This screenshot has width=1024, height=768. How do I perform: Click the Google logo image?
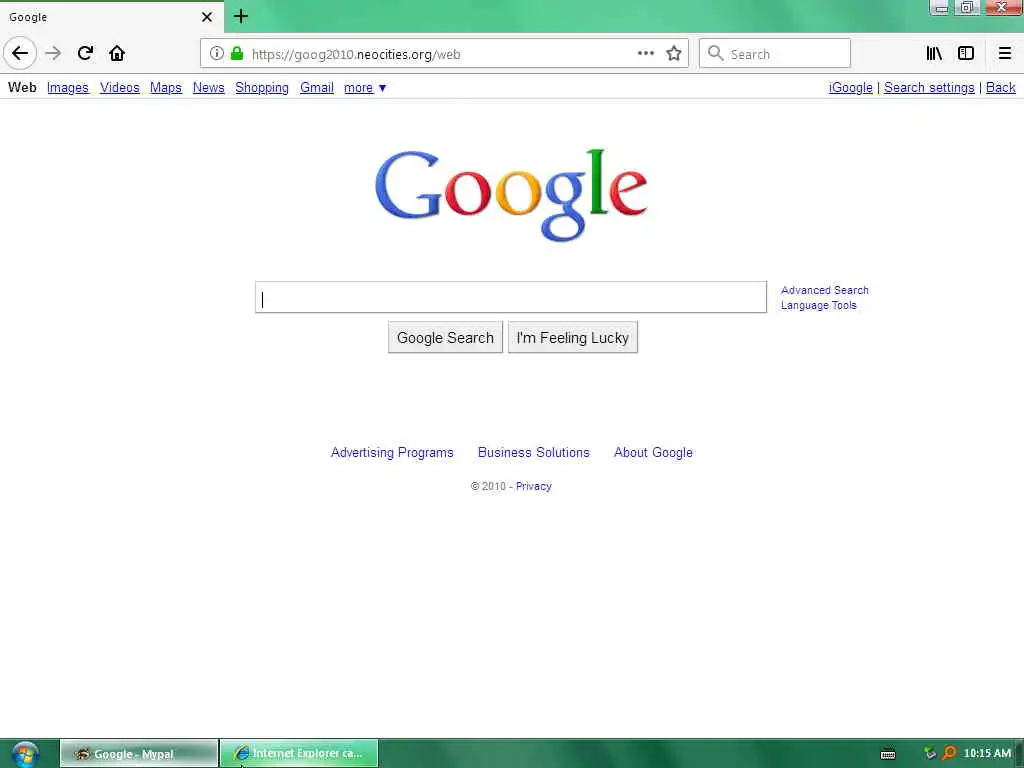tap(511, 195)
